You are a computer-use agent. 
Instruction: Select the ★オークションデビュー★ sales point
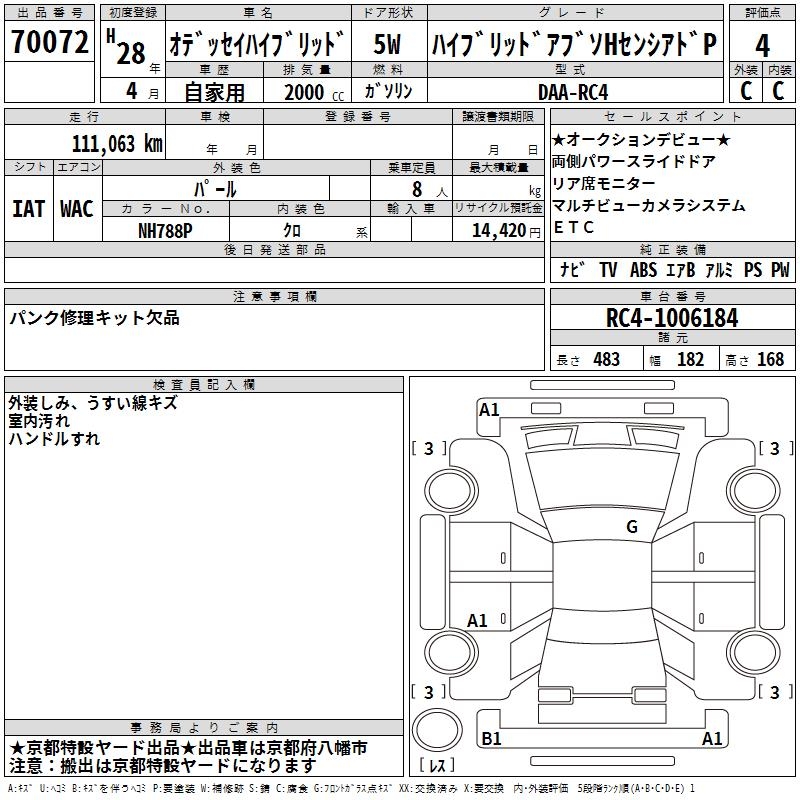(x=641, y=139)
